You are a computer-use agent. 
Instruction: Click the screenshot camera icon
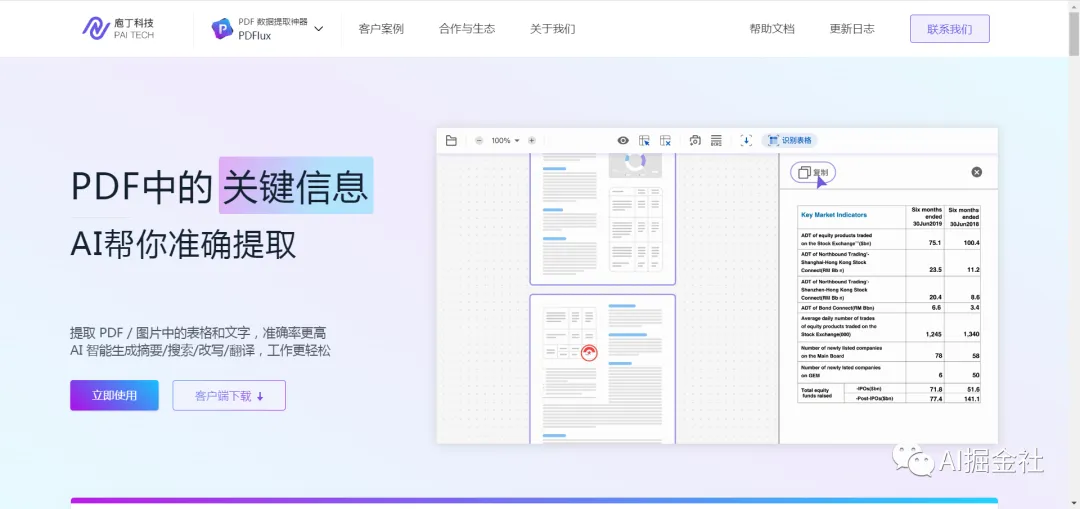click(x=695, y=141)
